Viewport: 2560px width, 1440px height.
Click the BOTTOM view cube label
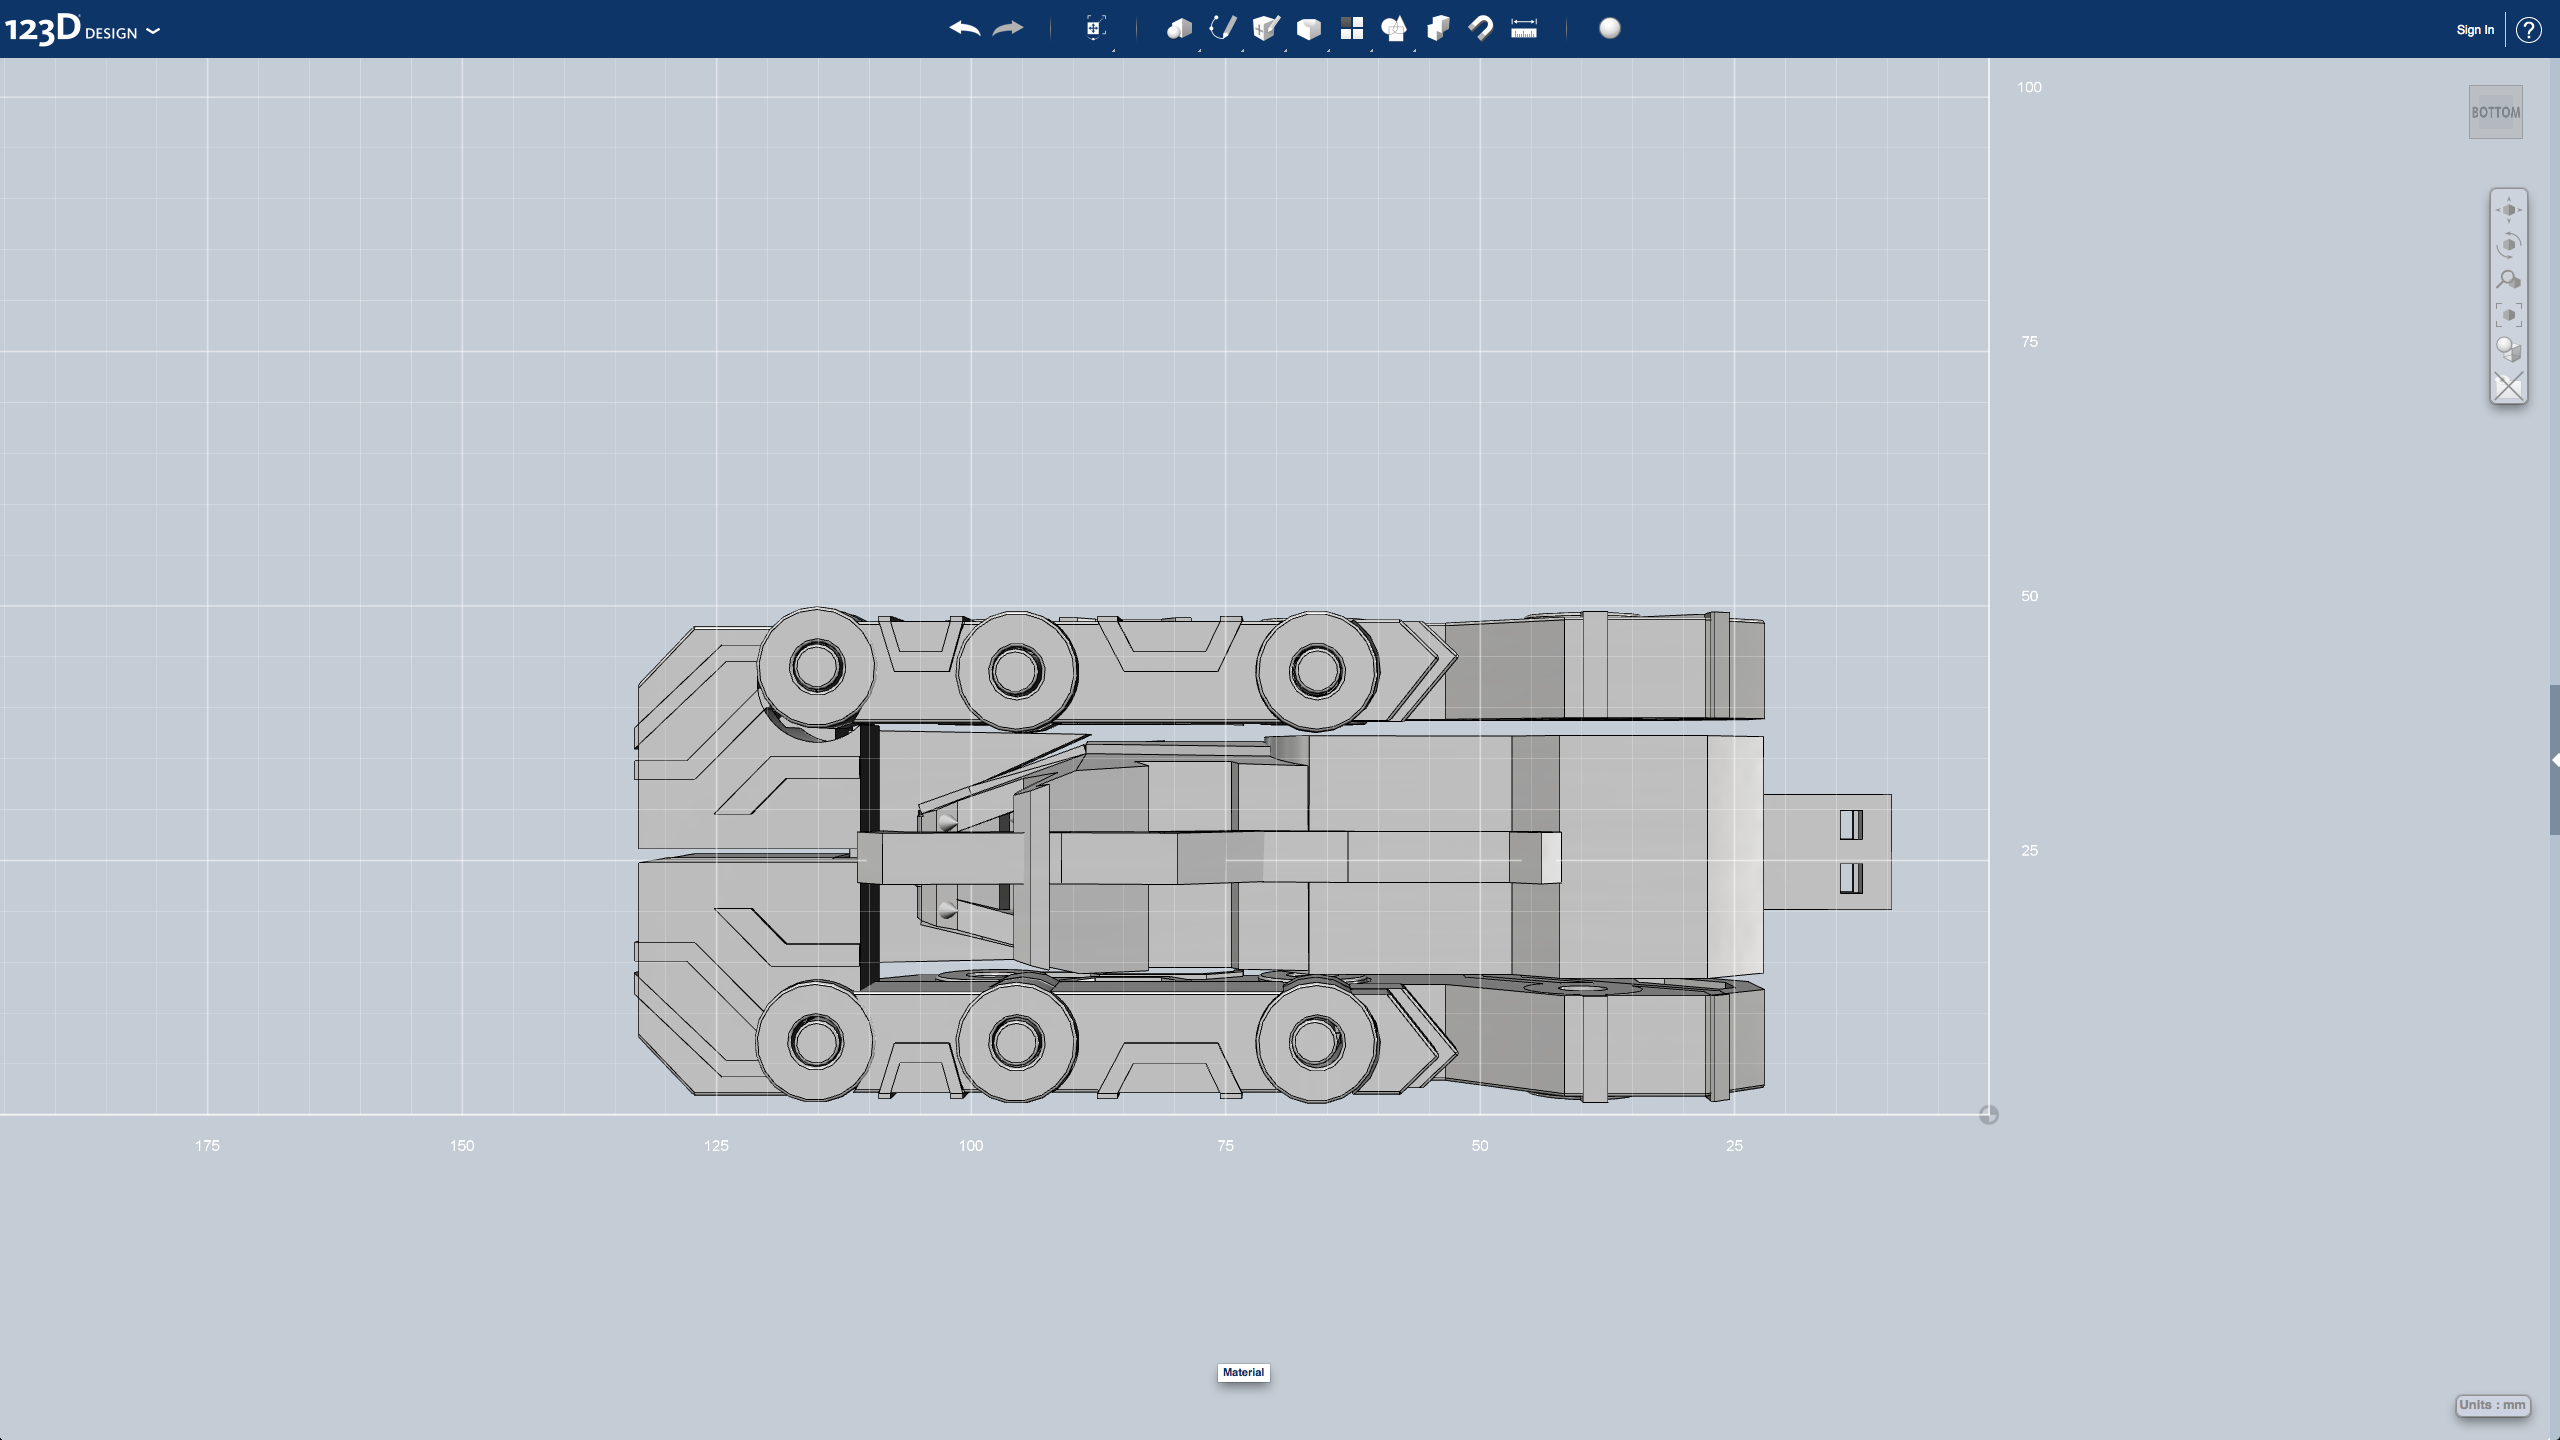point(2494,111)
